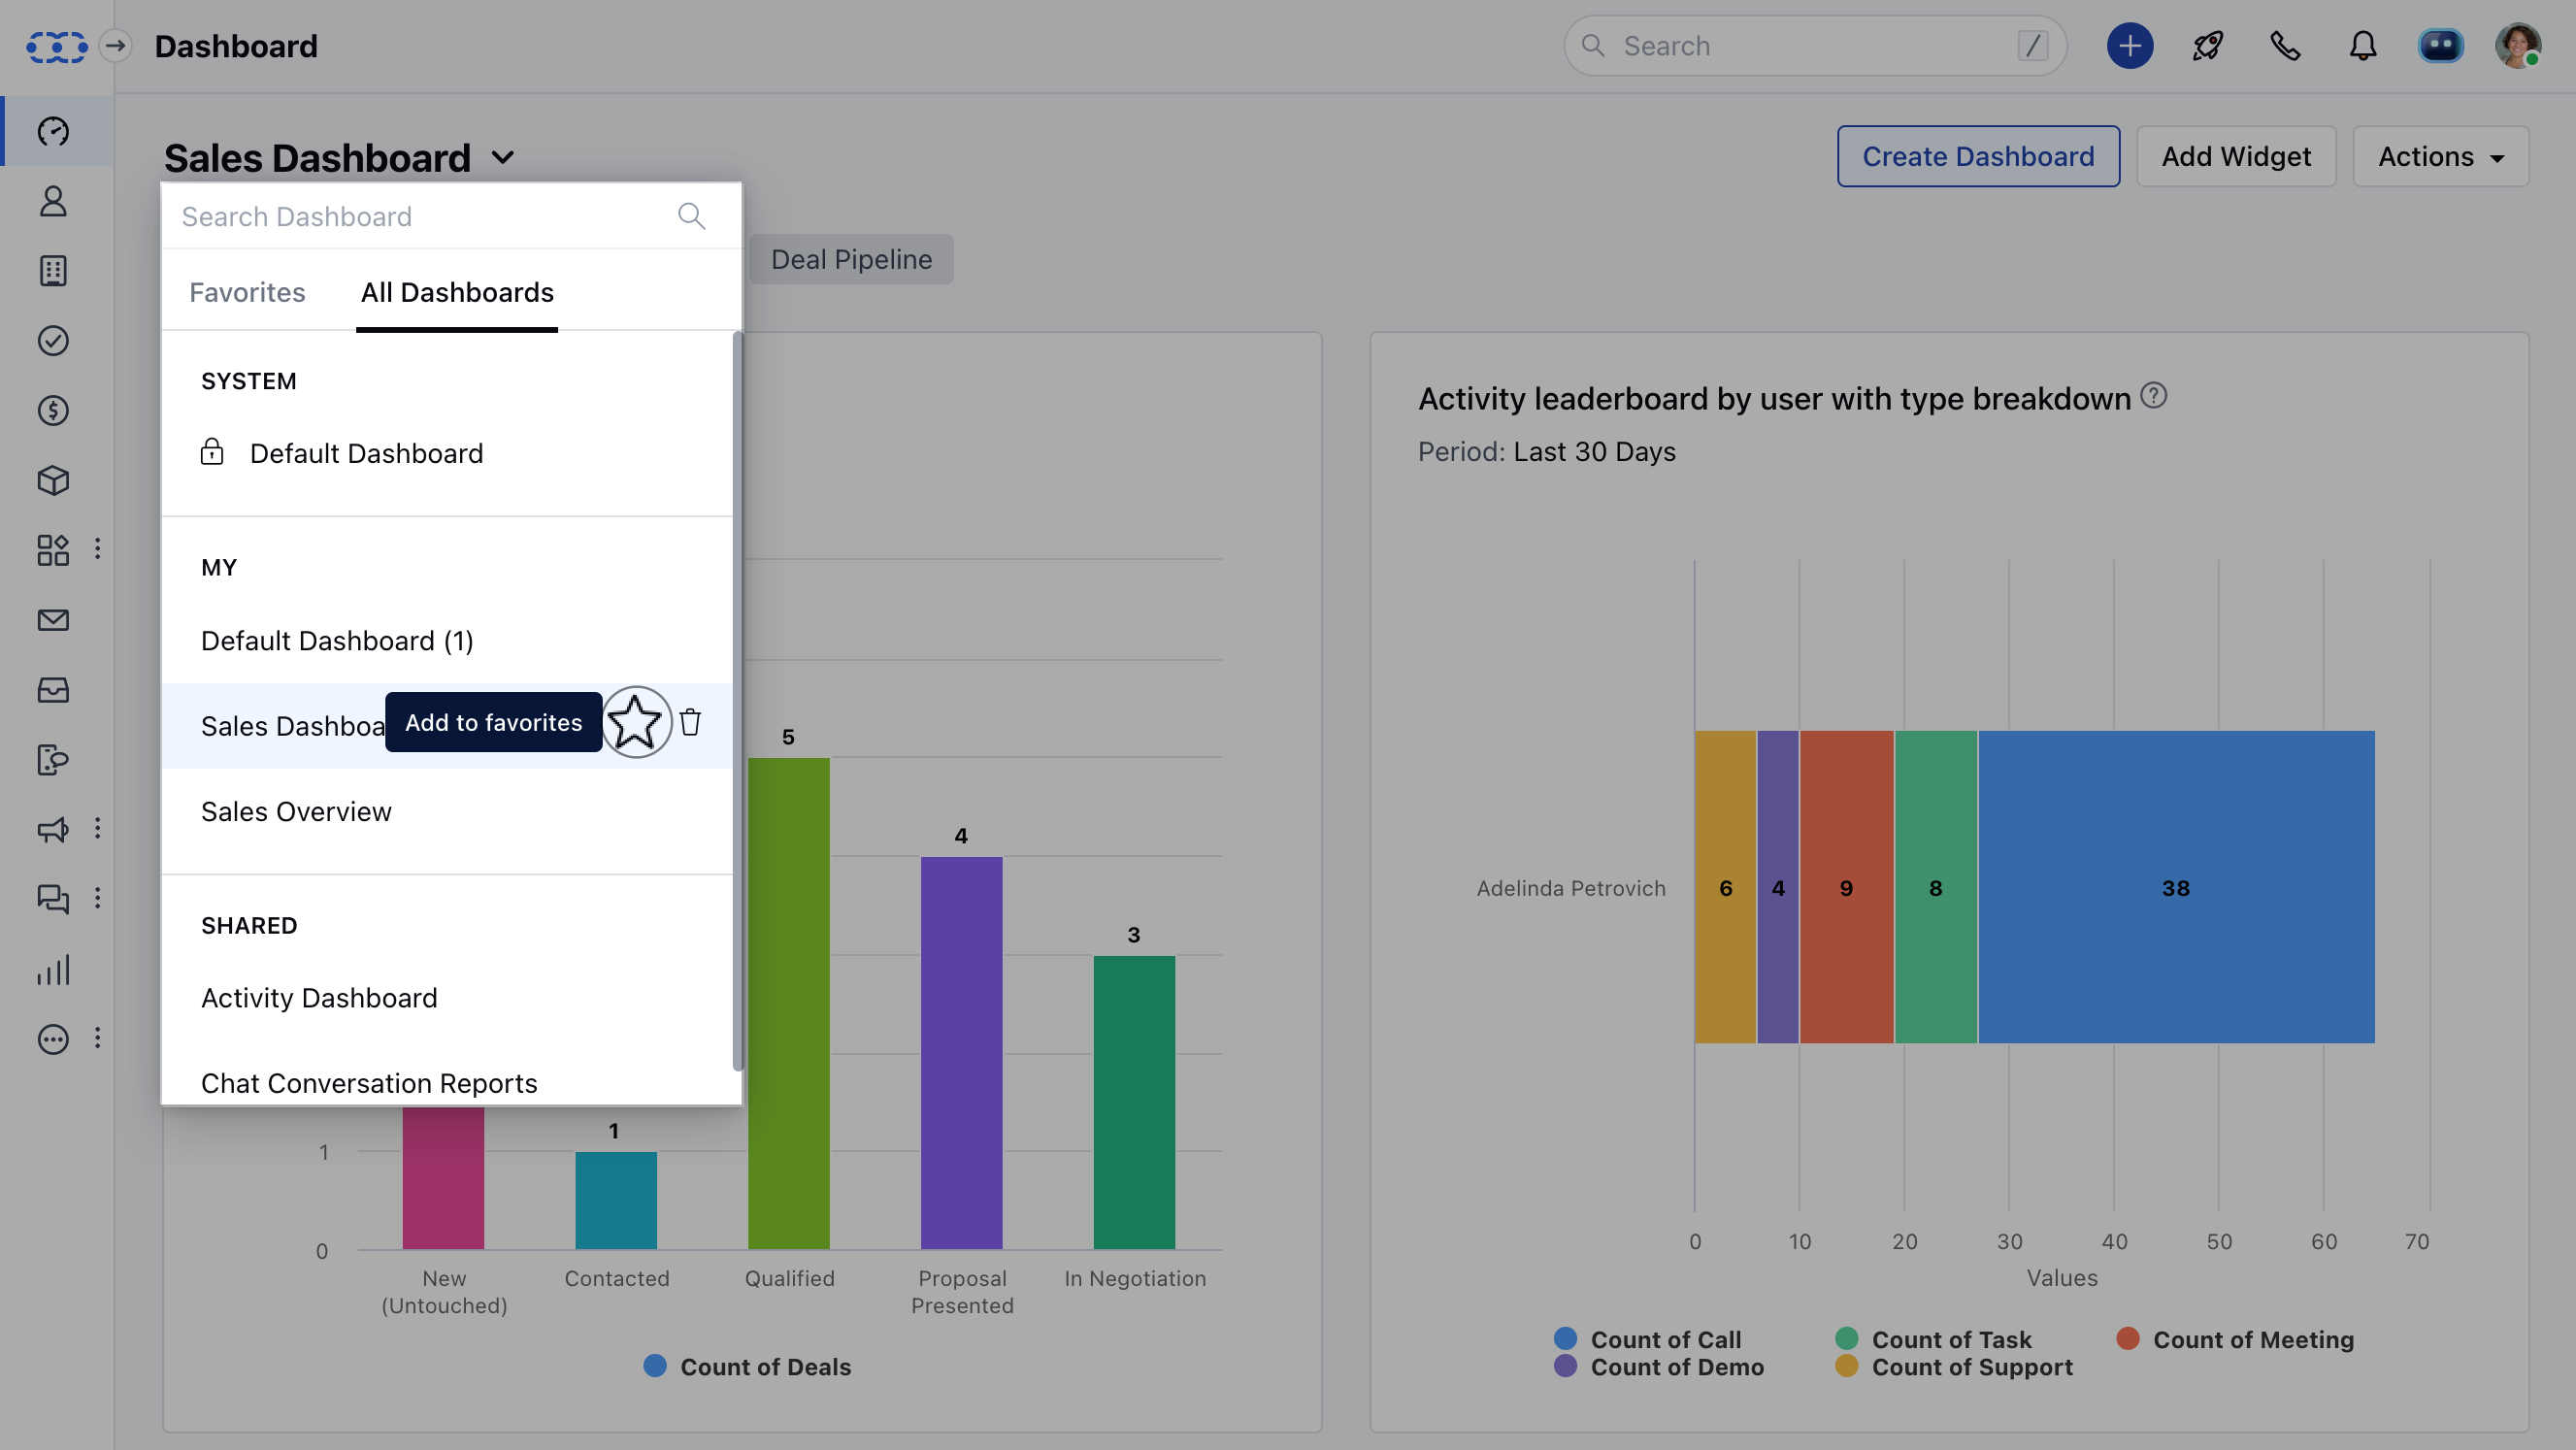Click the trash icon beside Sales Dashboard

tap(690, 722)
